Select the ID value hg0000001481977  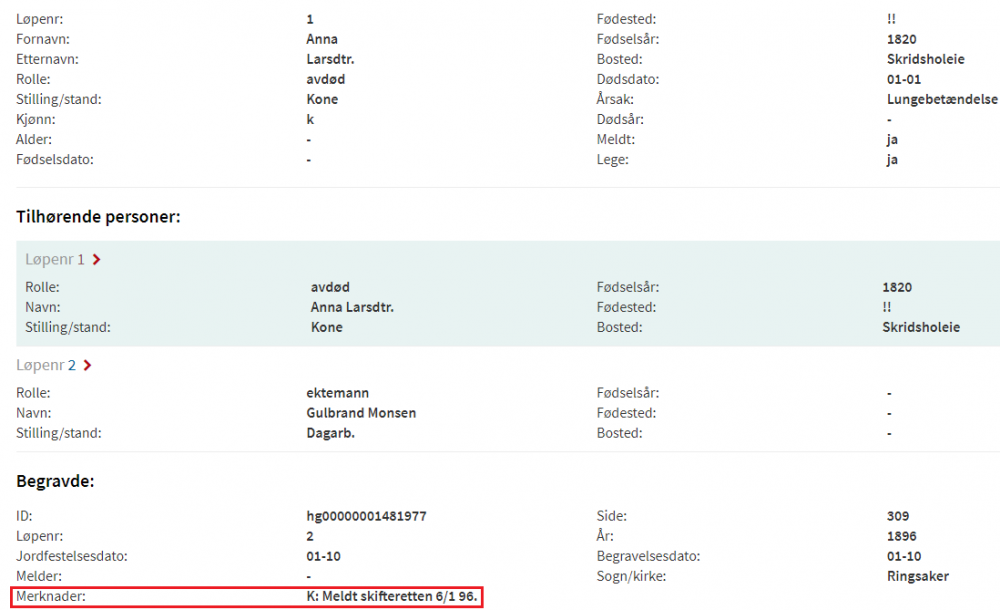click(369, 516)
